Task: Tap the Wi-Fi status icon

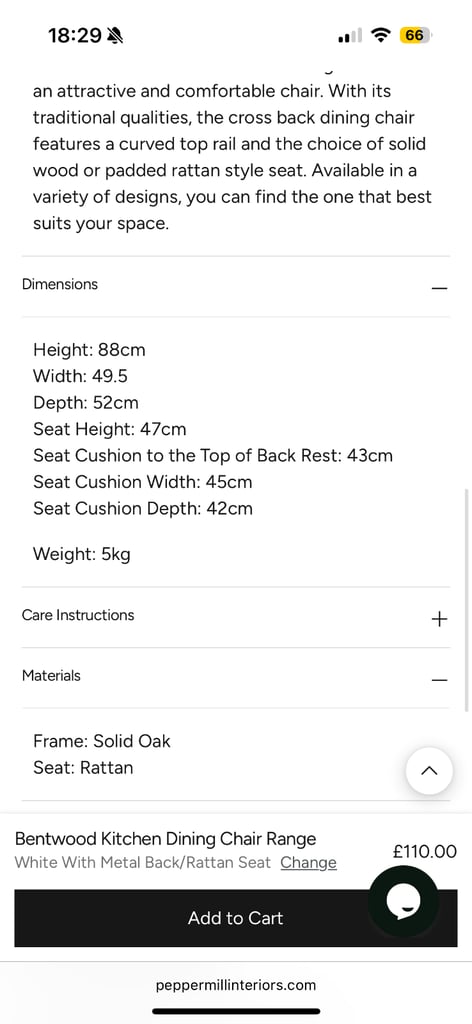Action: [379, 35]
